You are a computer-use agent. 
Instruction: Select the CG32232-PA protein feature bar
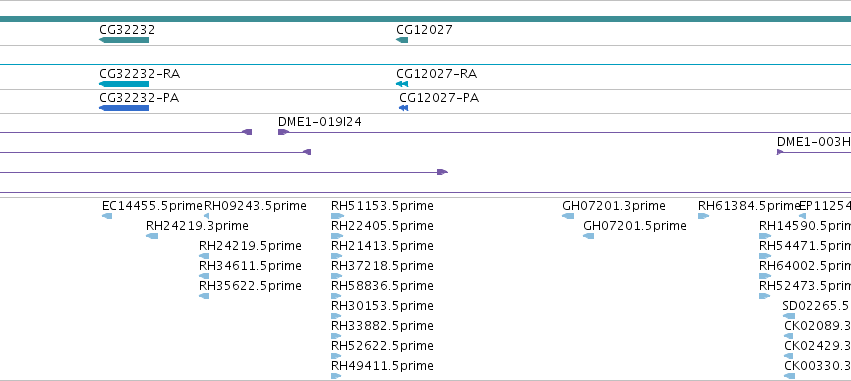click(x=124, y=108)
